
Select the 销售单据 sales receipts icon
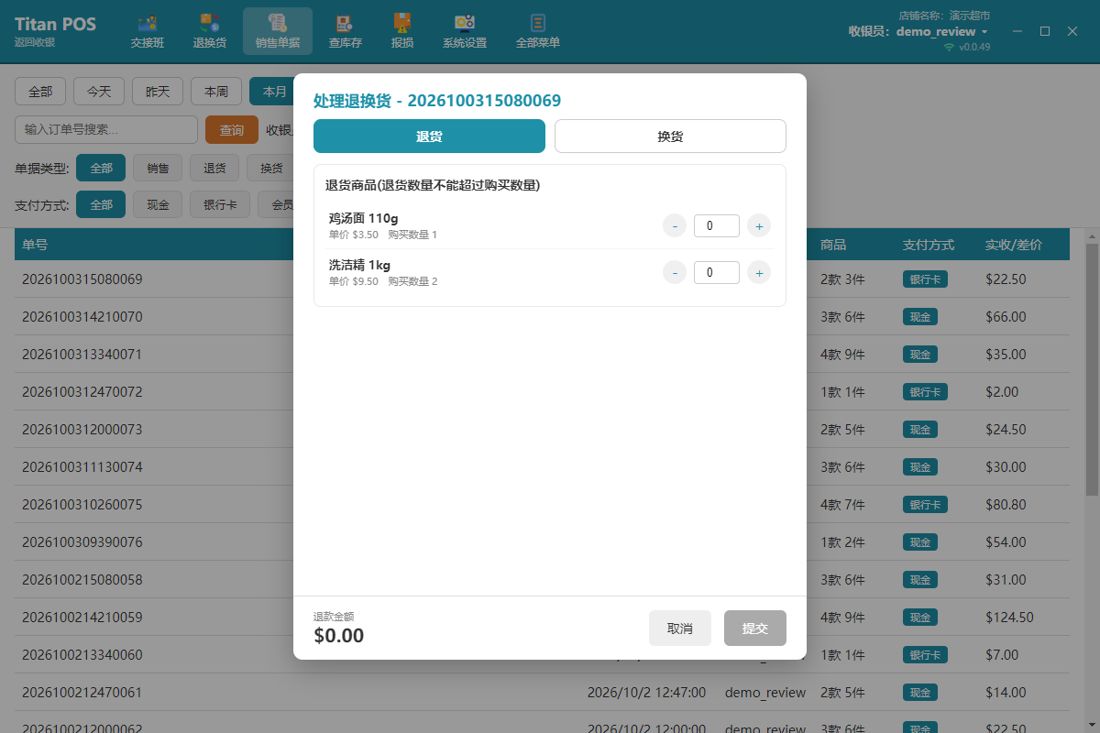[x=278, y=32]
